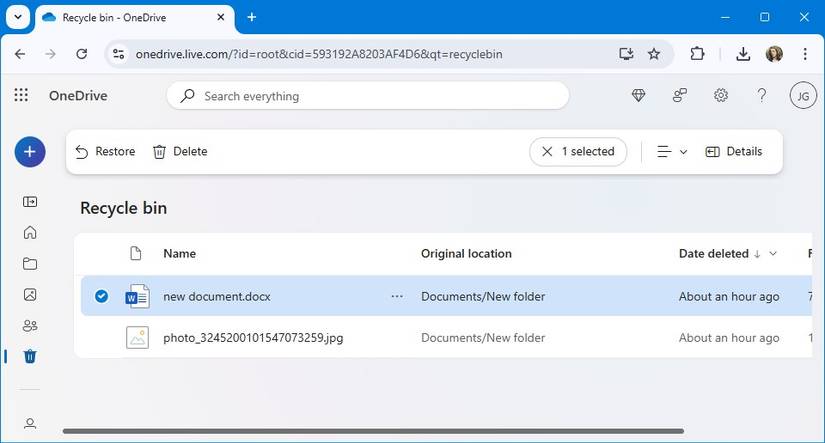Viewport: 825px width, 443px height.
Task: Open Chrome downloads icon
Action: point(743,54)
